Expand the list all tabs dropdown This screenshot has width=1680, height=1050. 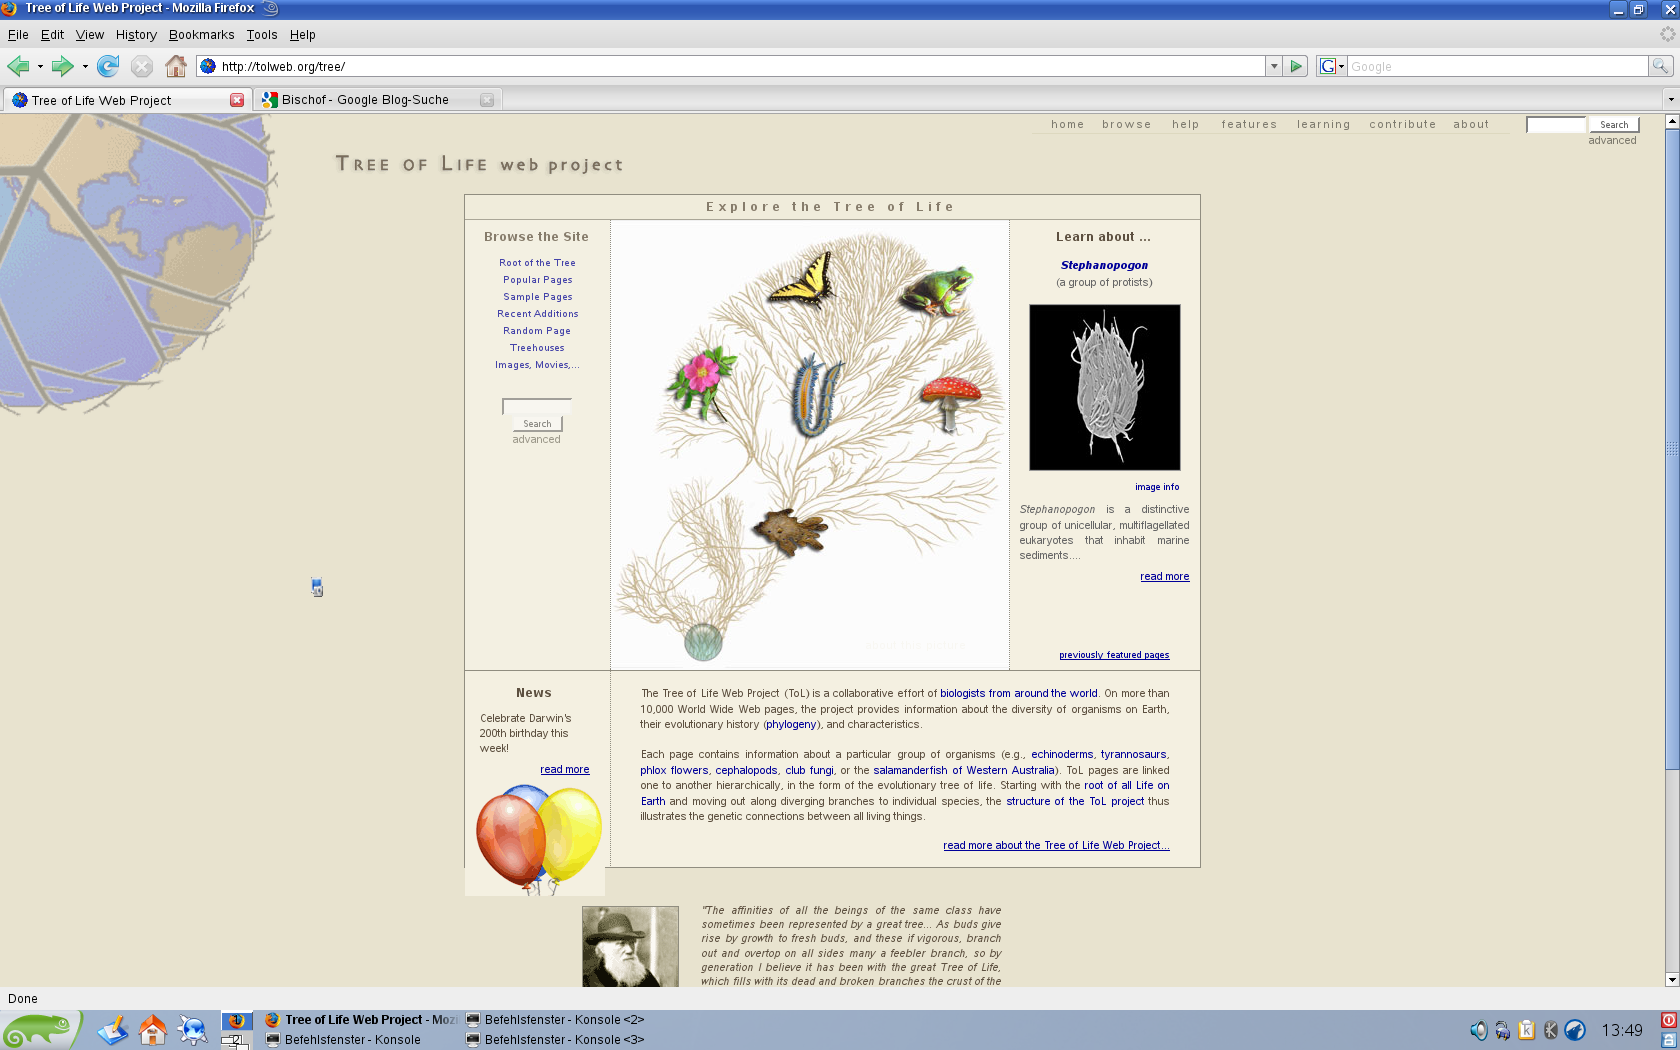[1670, 99]
